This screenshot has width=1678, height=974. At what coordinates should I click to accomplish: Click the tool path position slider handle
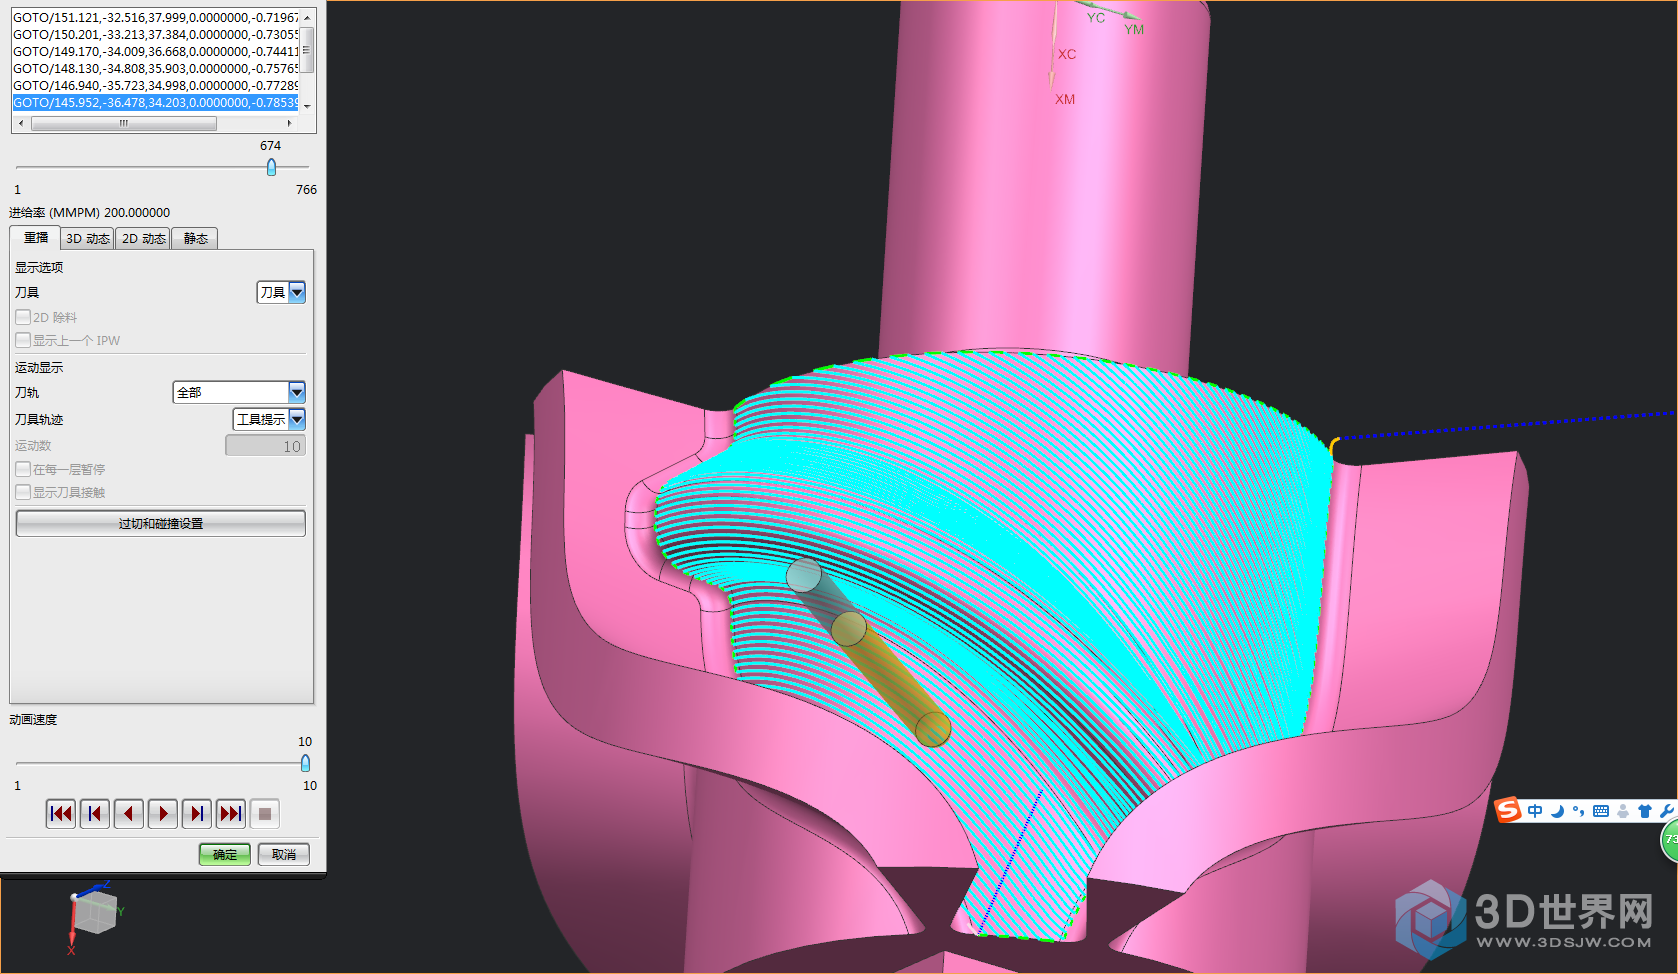click(271, 167)
